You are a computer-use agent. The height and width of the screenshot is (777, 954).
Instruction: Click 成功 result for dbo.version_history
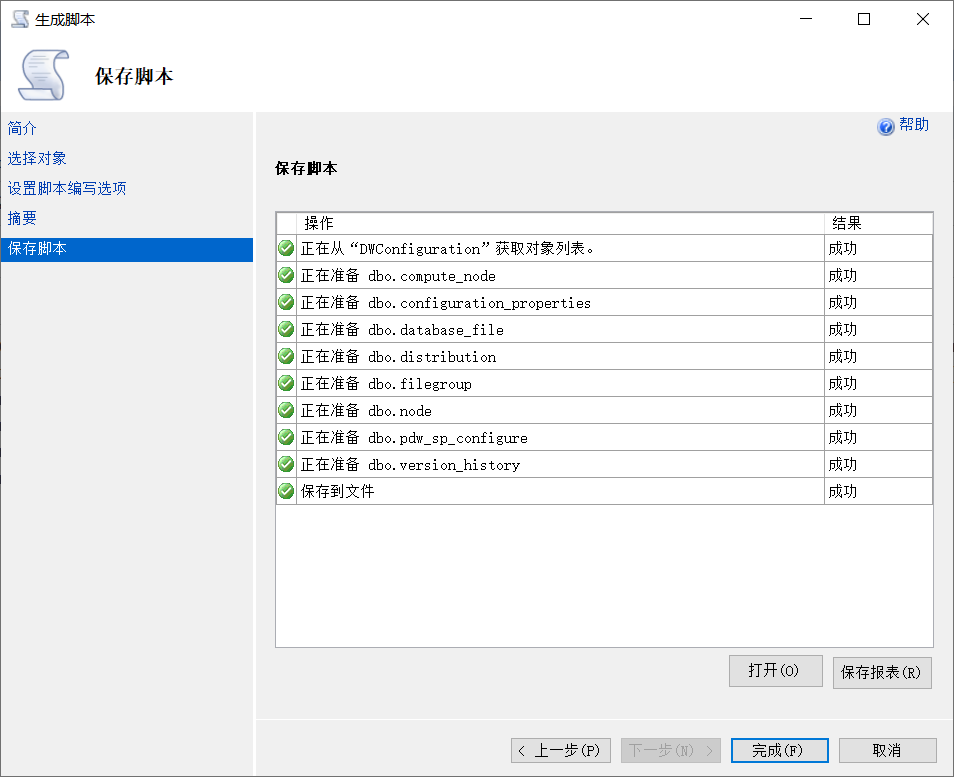[x=843, y=464]
